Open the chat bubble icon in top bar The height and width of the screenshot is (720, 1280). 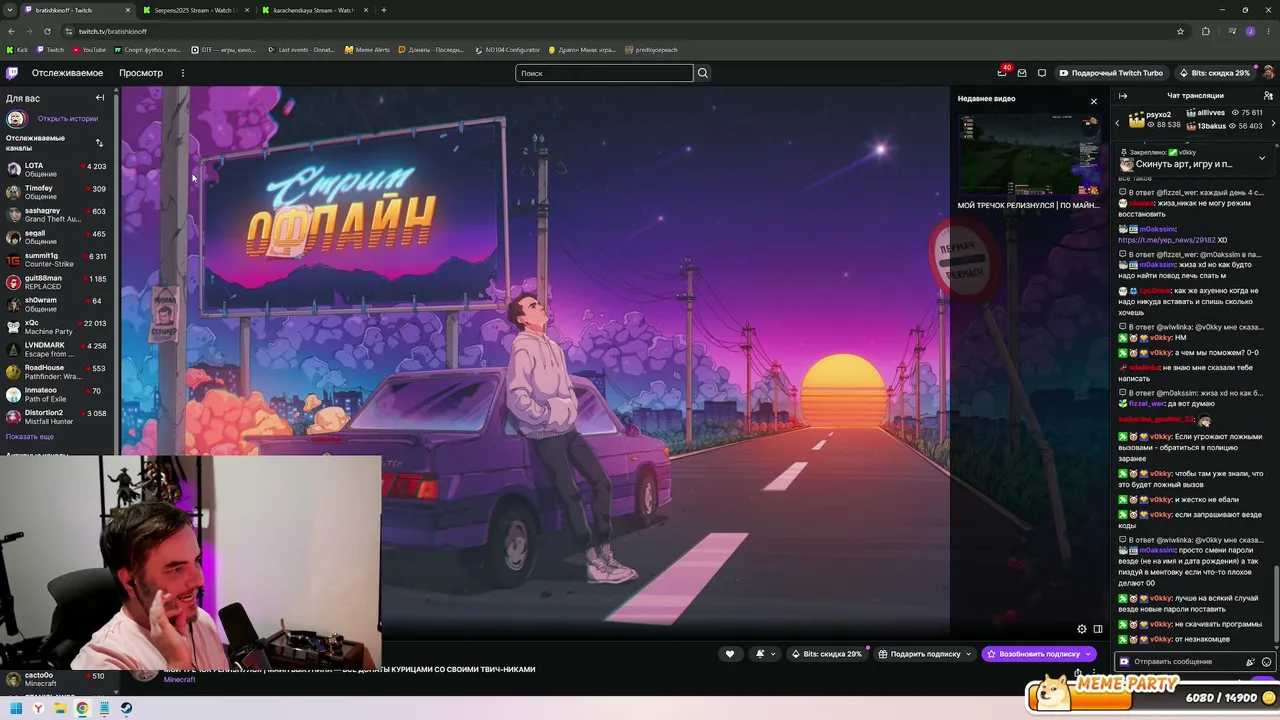pyautogui.click(x=1041, y=73)
